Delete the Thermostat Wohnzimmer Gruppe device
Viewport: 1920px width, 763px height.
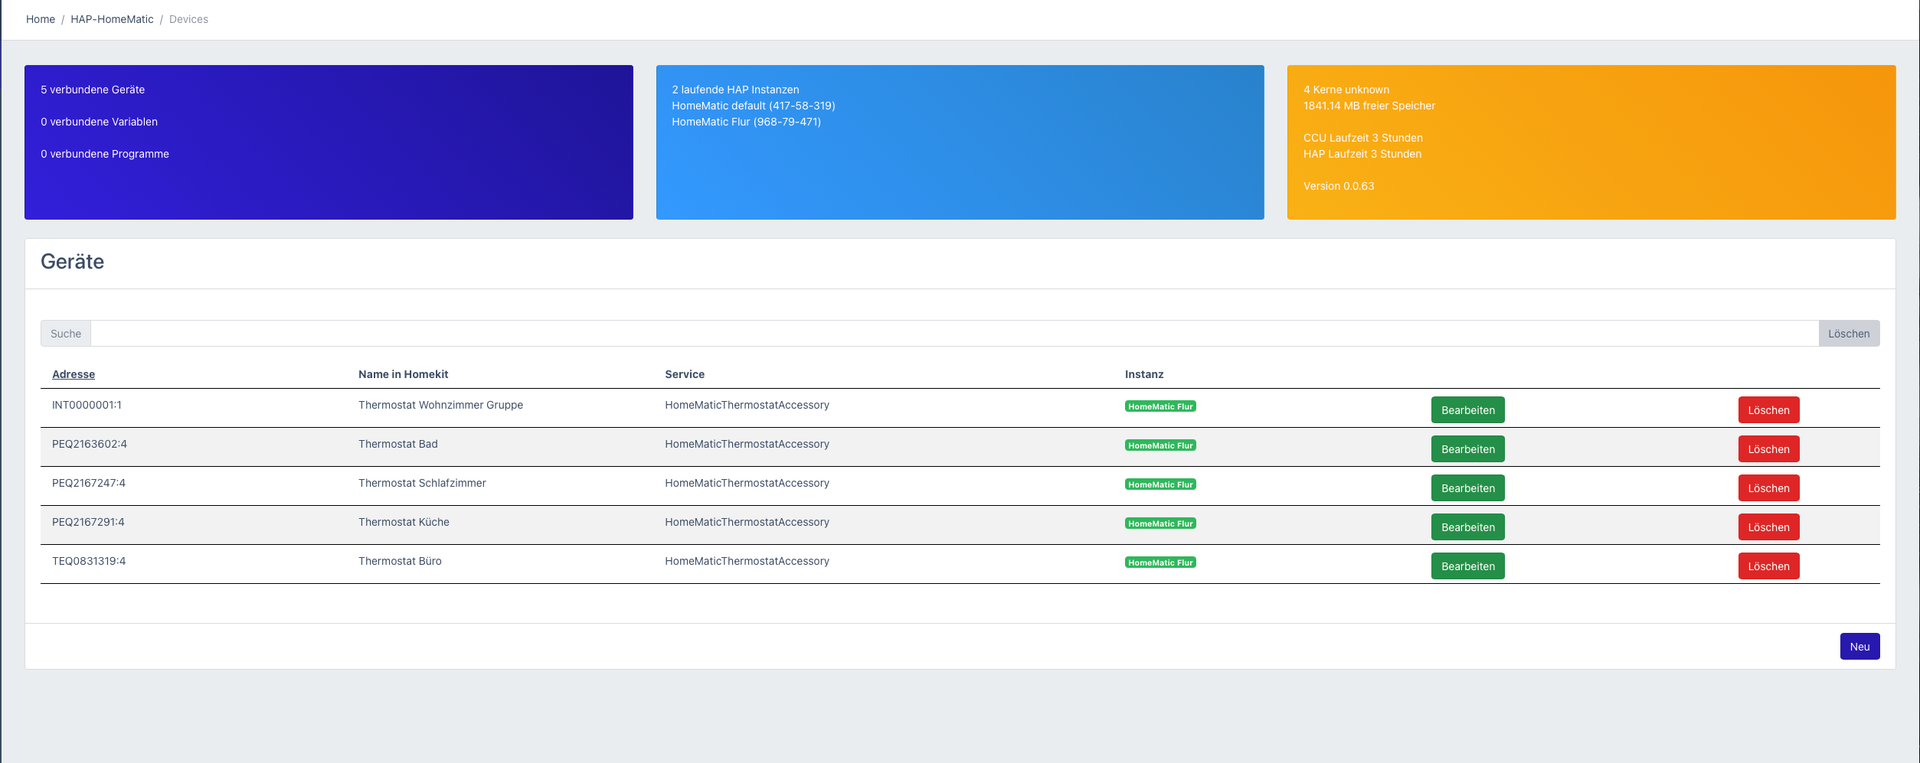1768,410
